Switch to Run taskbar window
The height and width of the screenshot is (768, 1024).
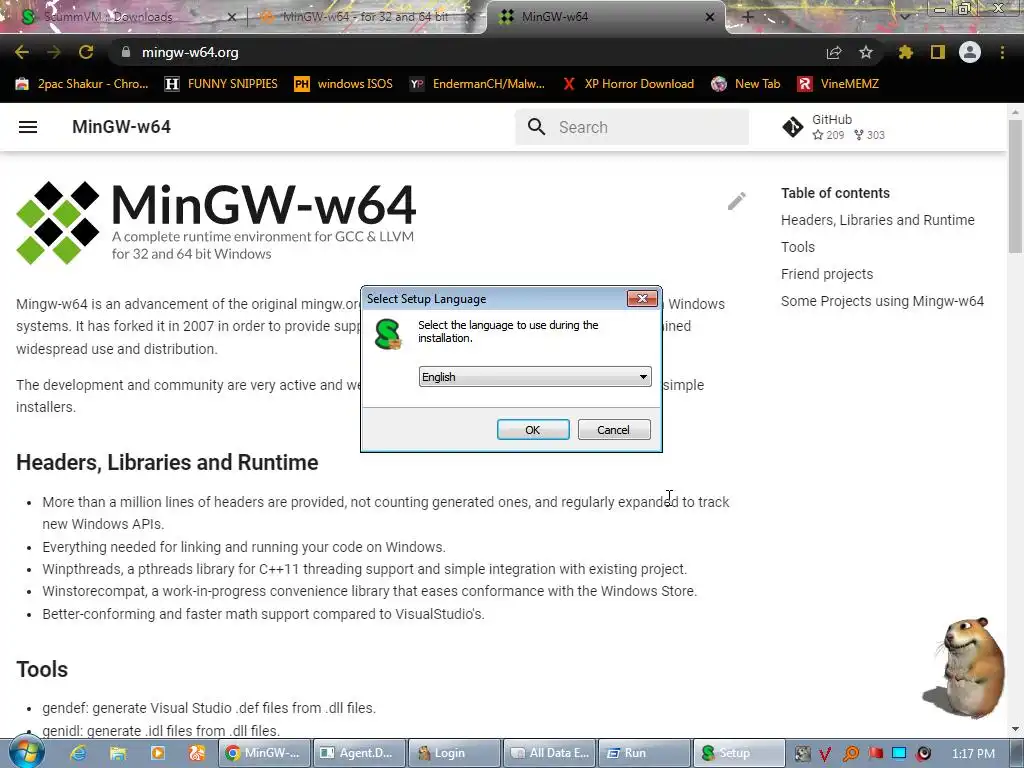pyautogui.click(x=644, y=753)
